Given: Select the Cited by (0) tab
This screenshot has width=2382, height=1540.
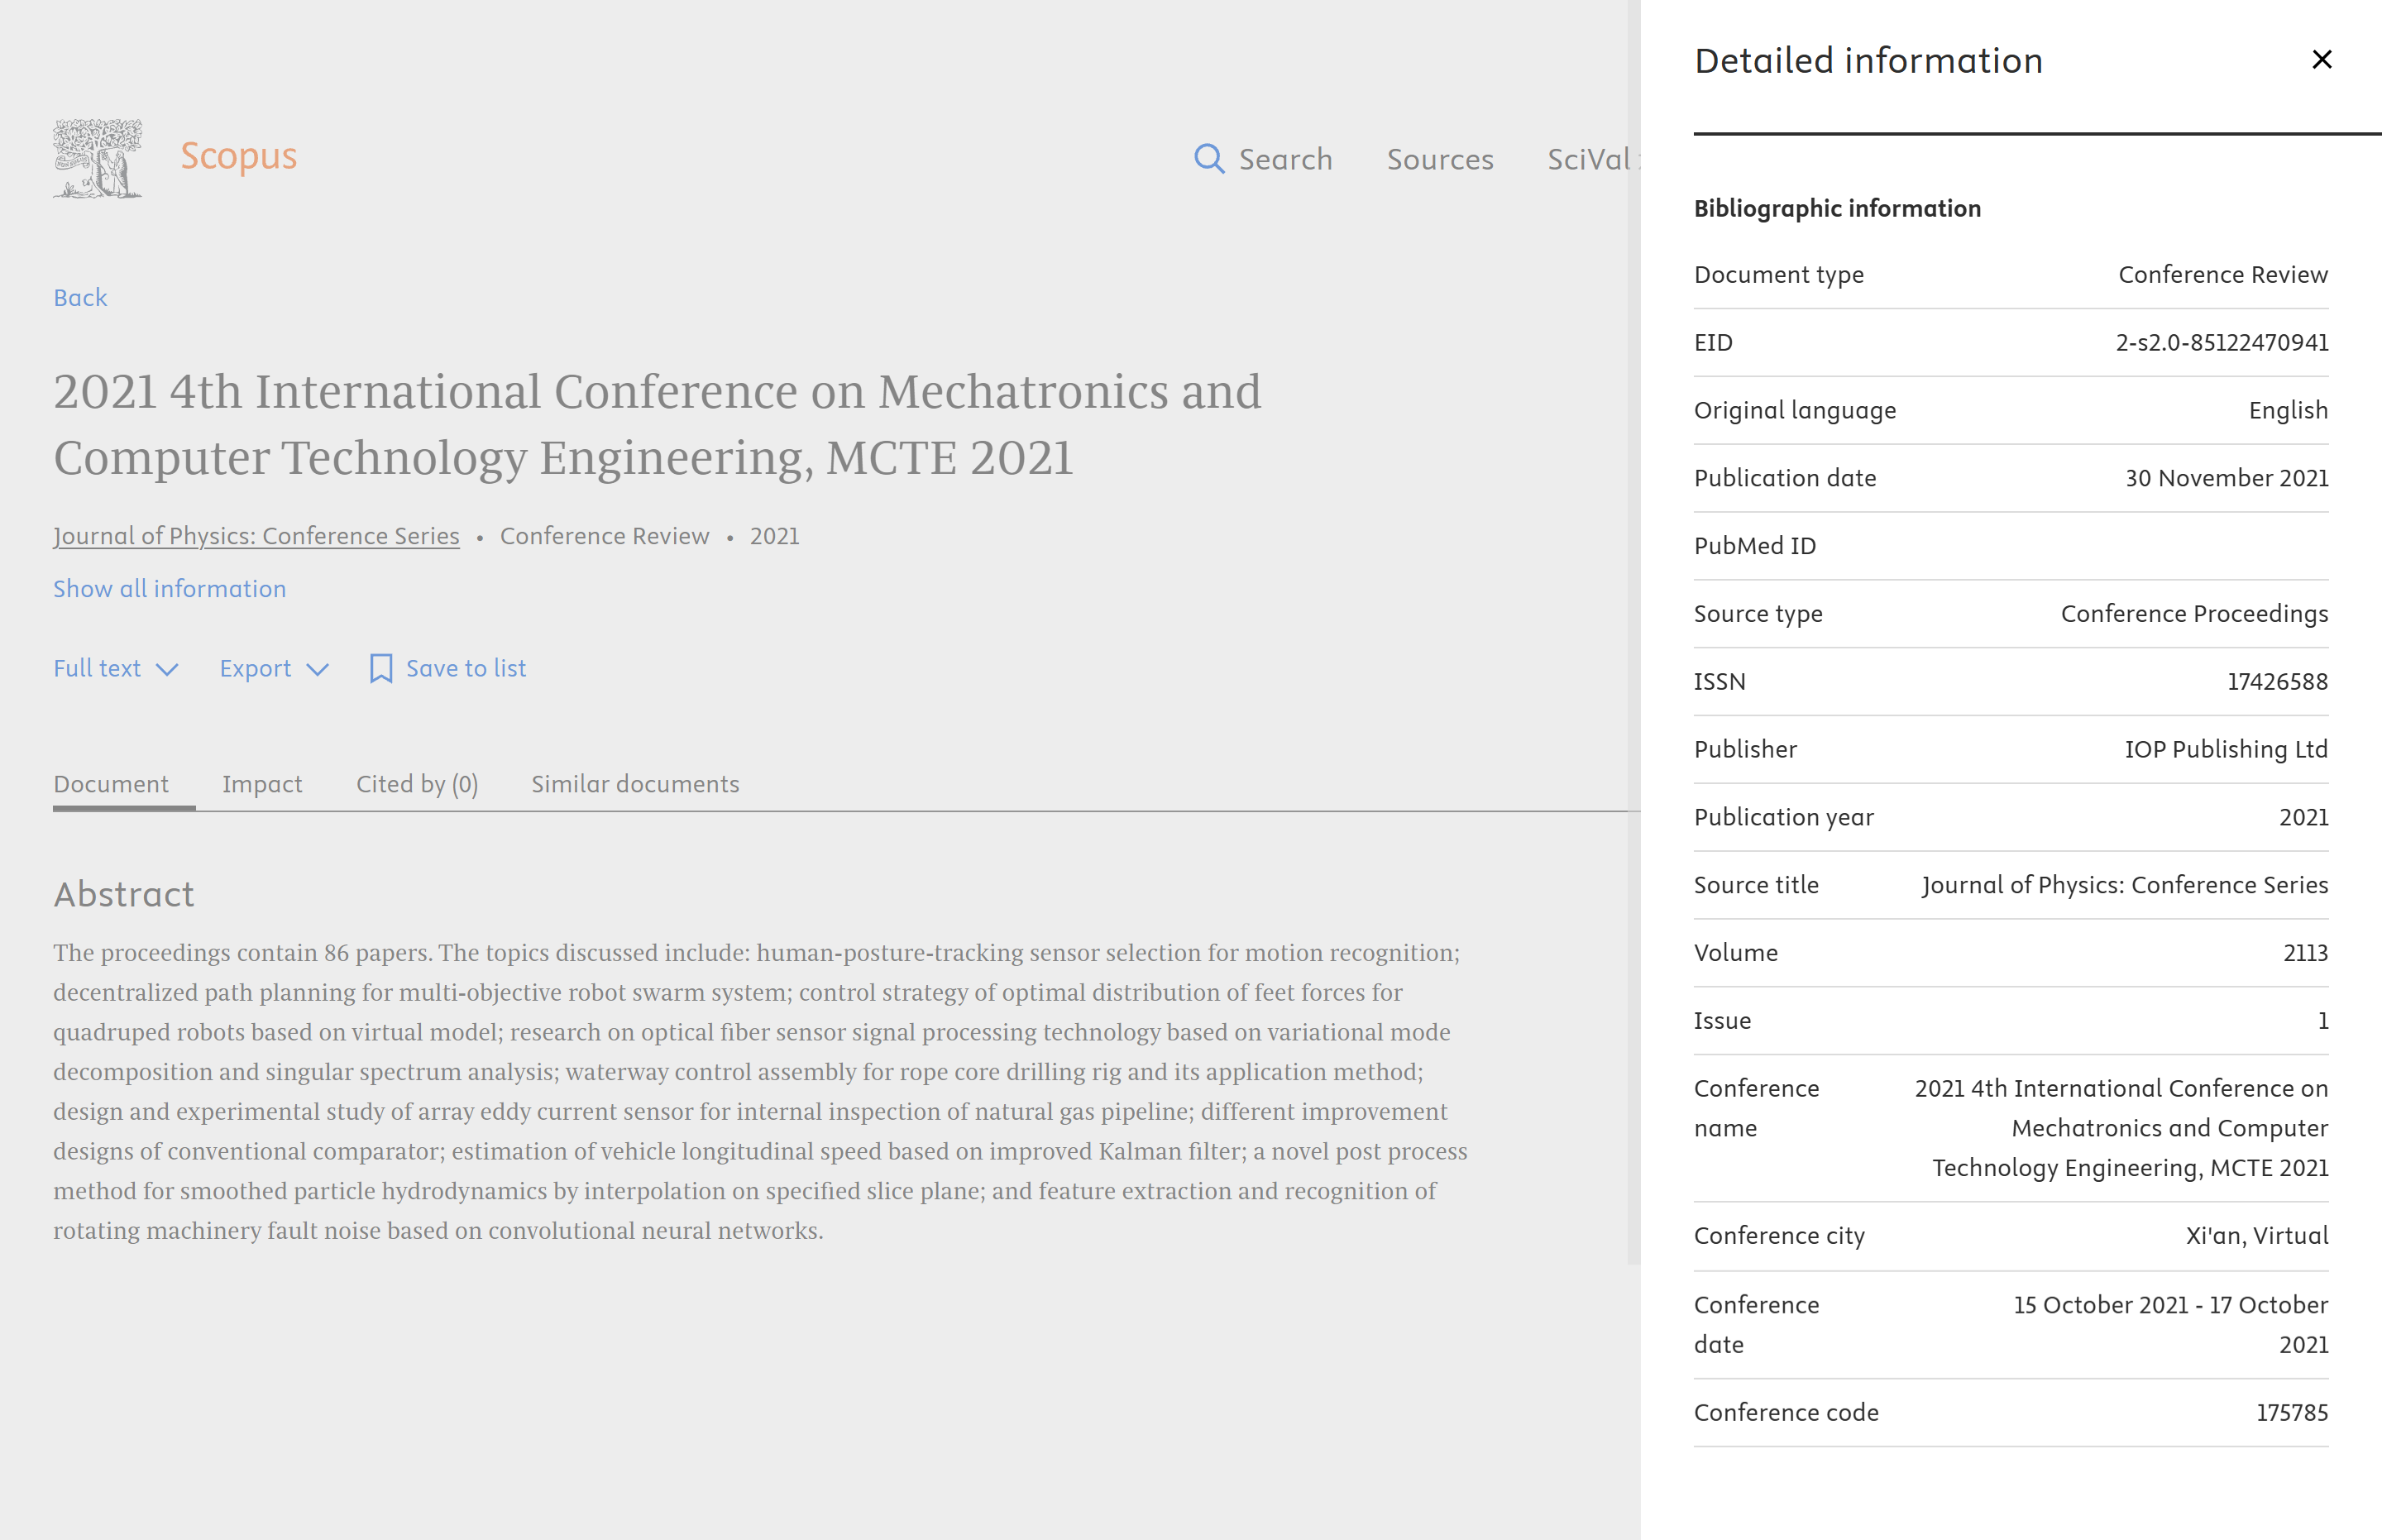Looking at the screenshot, I should click(416, 784).
